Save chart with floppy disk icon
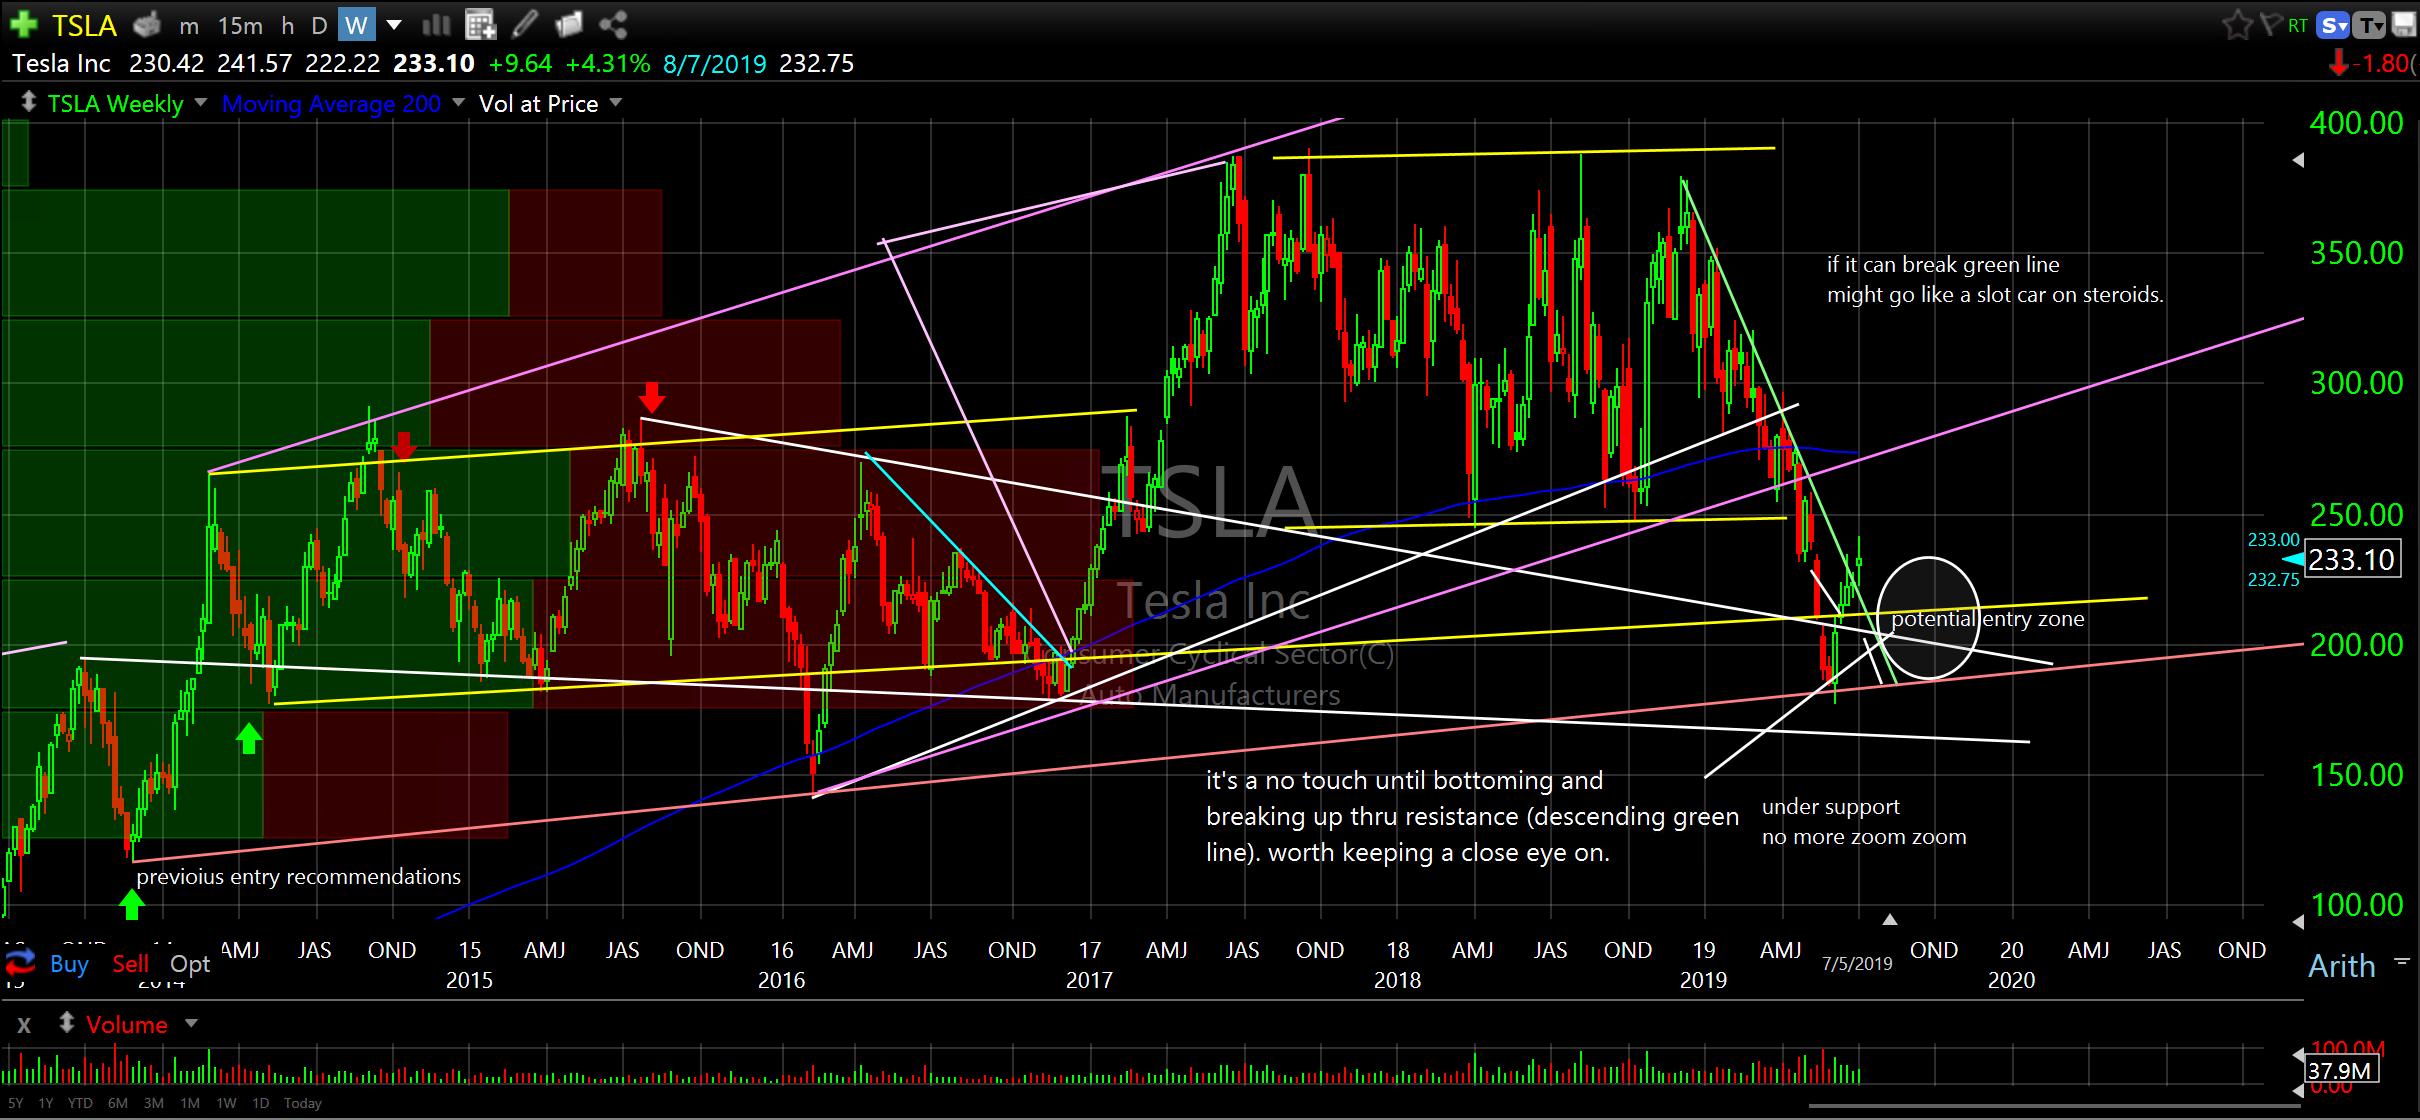 (x=2404, y=25)
